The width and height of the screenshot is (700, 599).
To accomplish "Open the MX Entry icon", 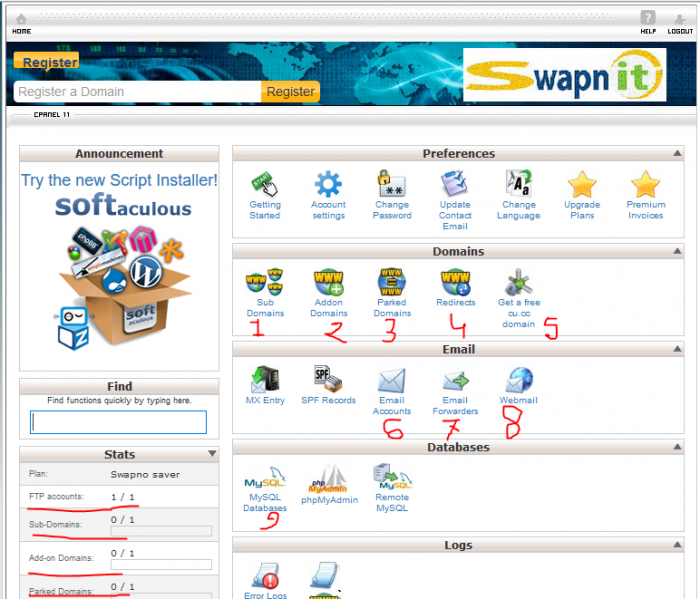I will coord(265,379).
